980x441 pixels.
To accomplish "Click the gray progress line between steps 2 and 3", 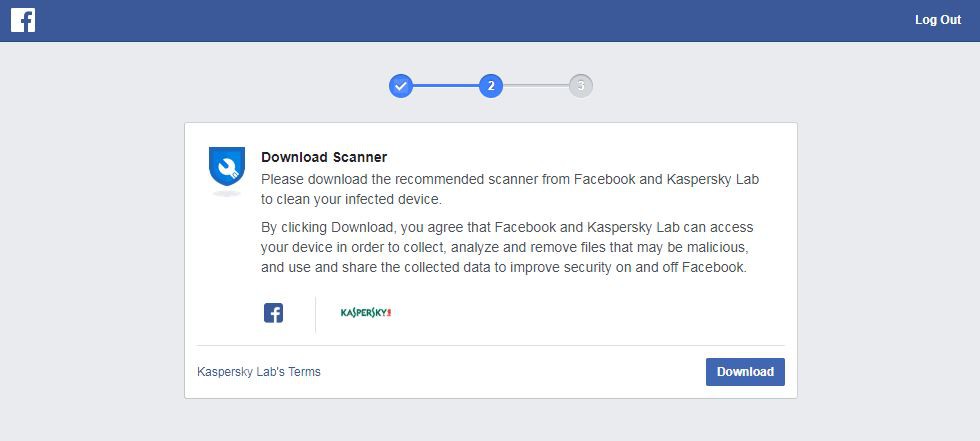I will (535, 86).
